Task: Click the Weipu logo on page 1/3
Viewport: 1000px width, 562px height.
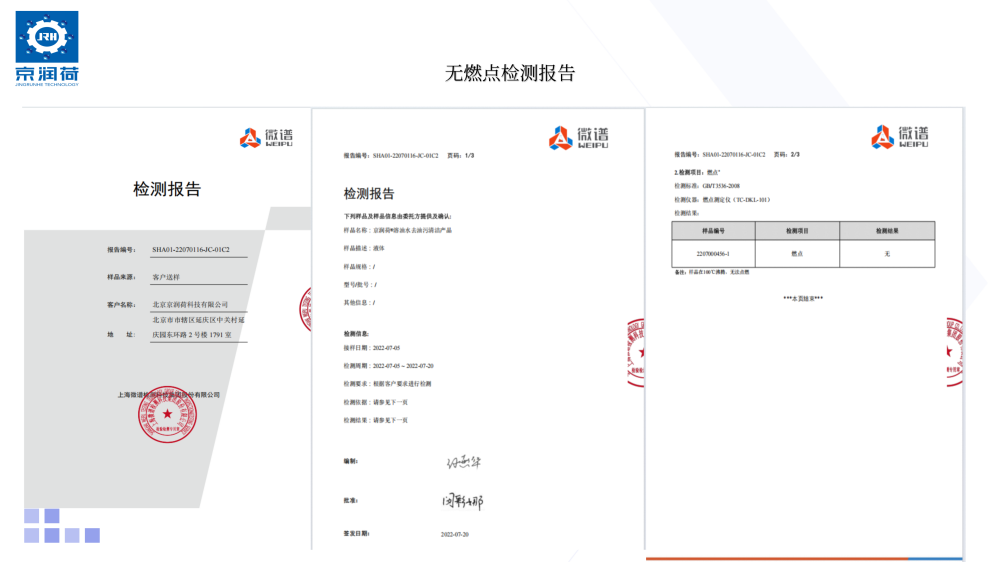Action: pyautogui.click(x=578, y=138)
